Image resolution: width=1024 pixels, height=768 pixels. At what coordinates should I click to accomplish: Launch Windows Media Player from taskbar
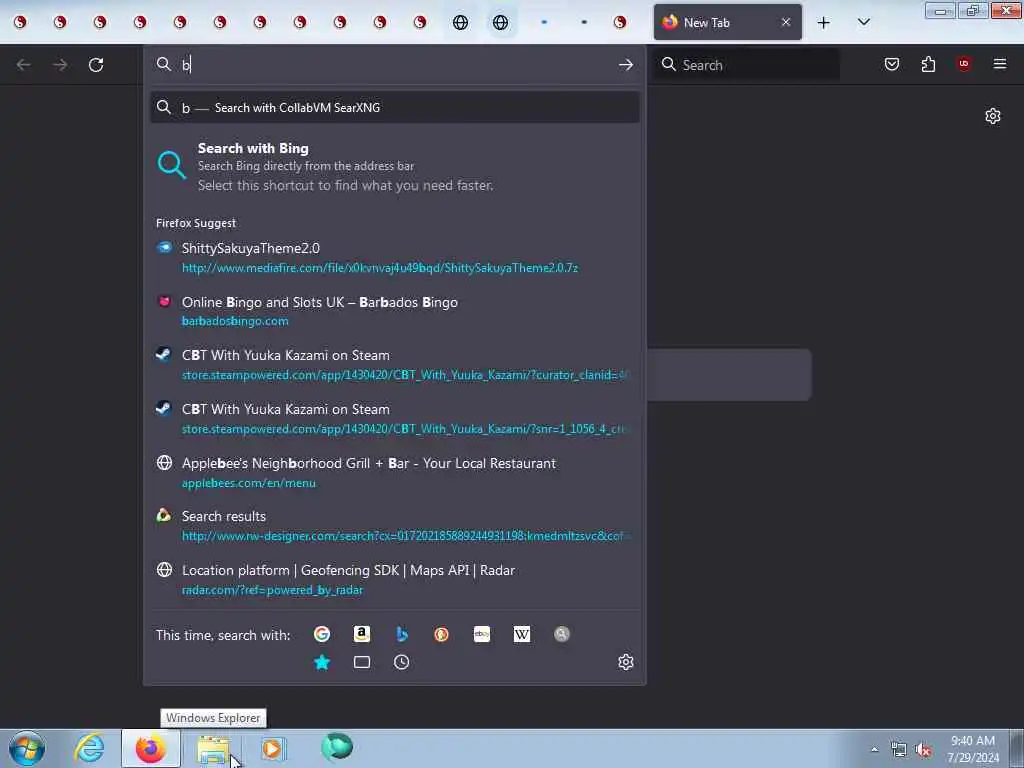(x=273, y=748)
